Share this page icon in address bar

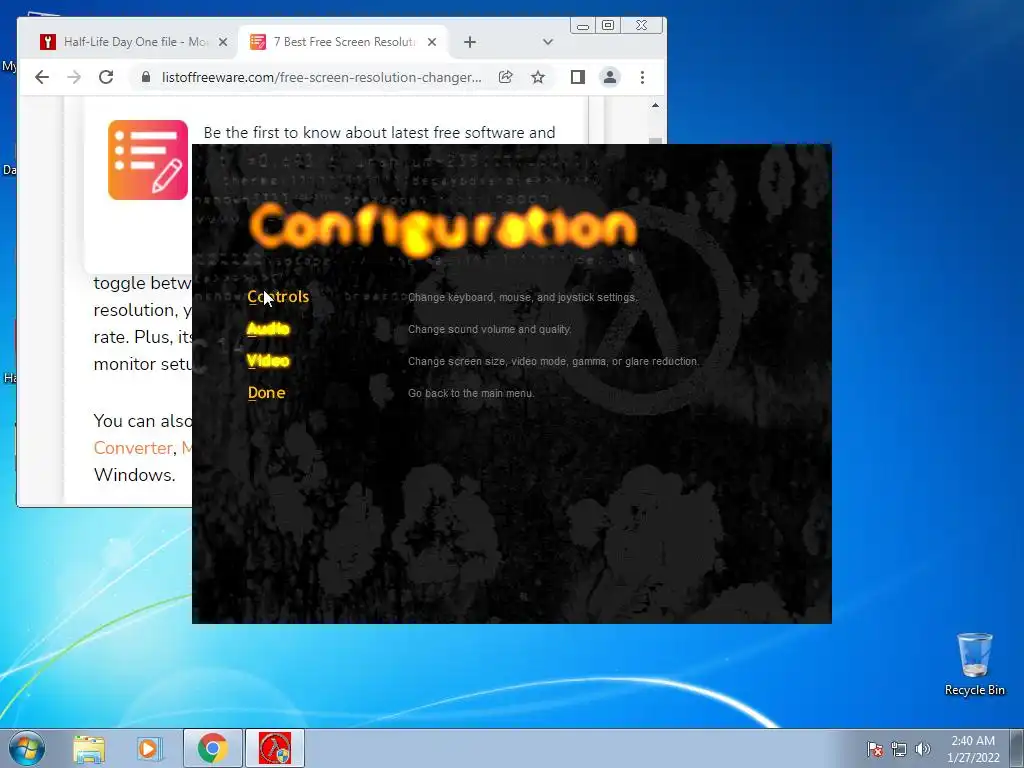(x=505, y=77)
